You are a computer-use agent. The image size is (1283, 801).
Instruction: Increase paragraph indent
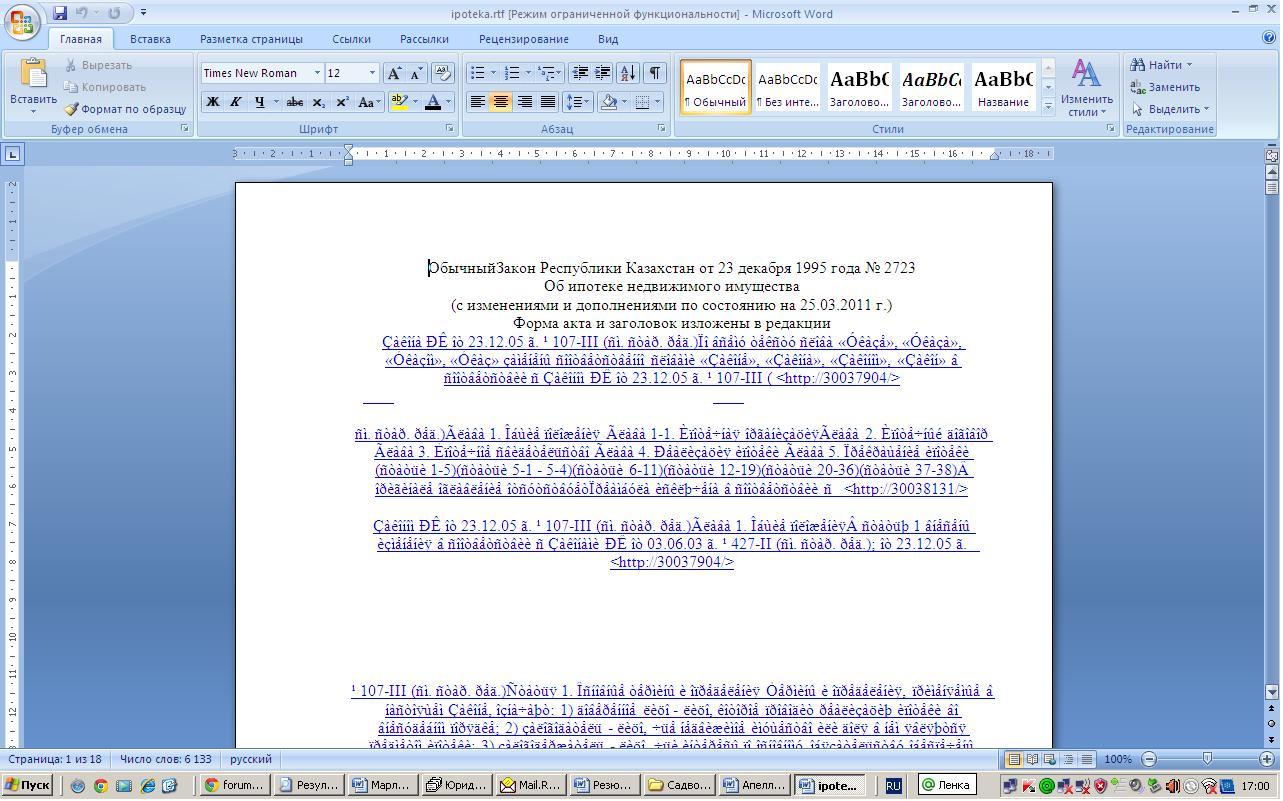click(x=603, y=73)
